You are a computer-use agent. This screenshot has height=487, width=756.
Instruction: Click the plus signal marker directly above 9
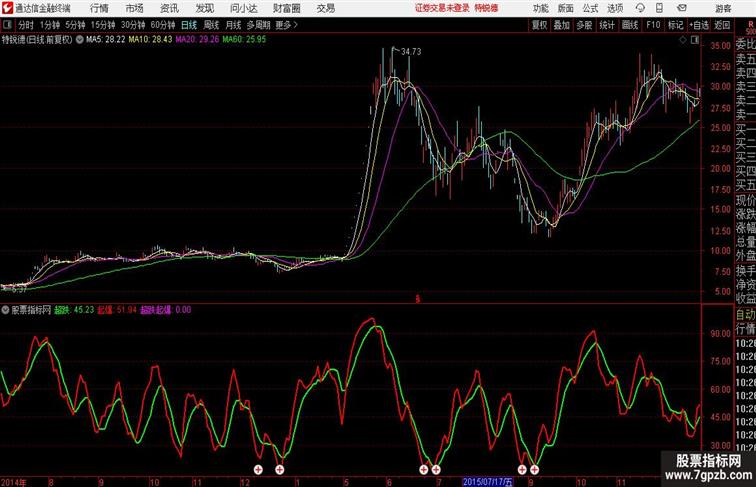pos(534,470)
